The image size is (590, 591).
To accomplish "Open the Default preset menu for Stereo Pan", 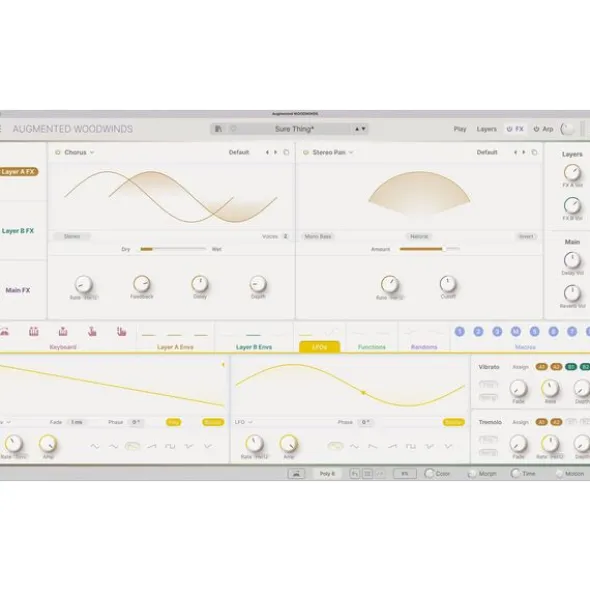I will click(x=487, y=152).
